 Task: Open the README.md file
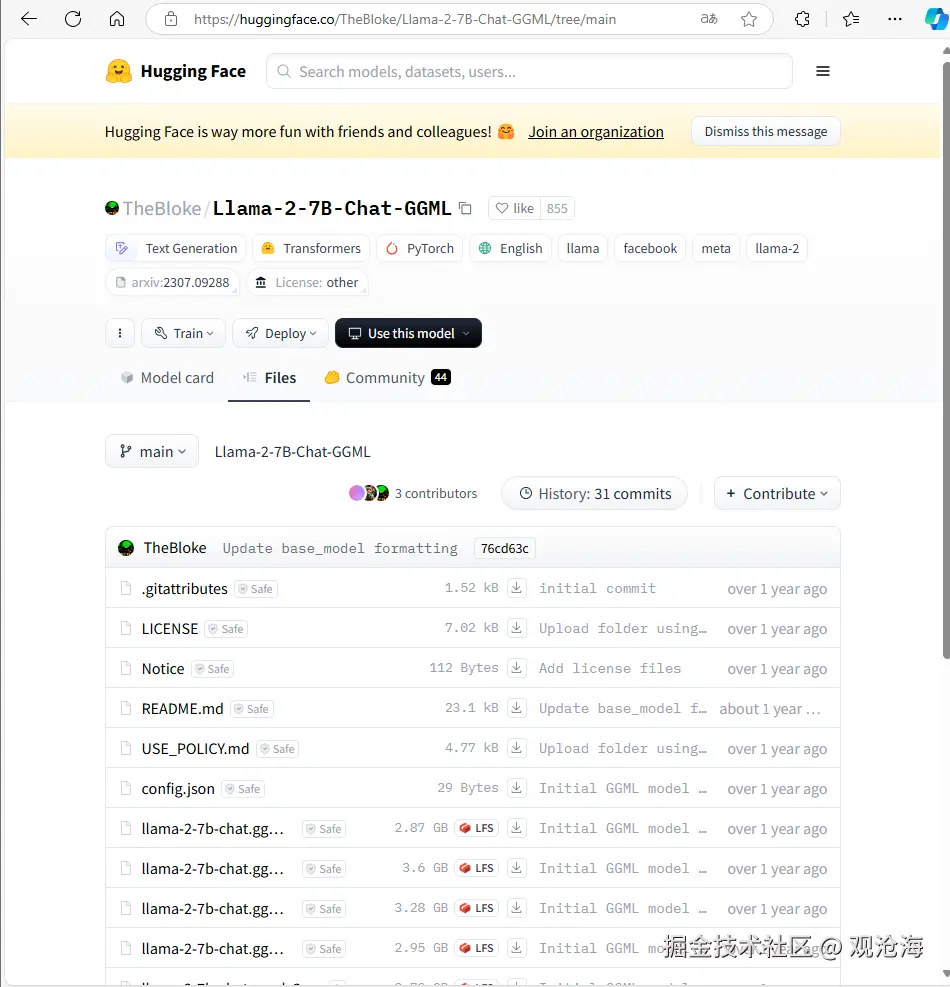pyautogui.click(x=183, y=709)
